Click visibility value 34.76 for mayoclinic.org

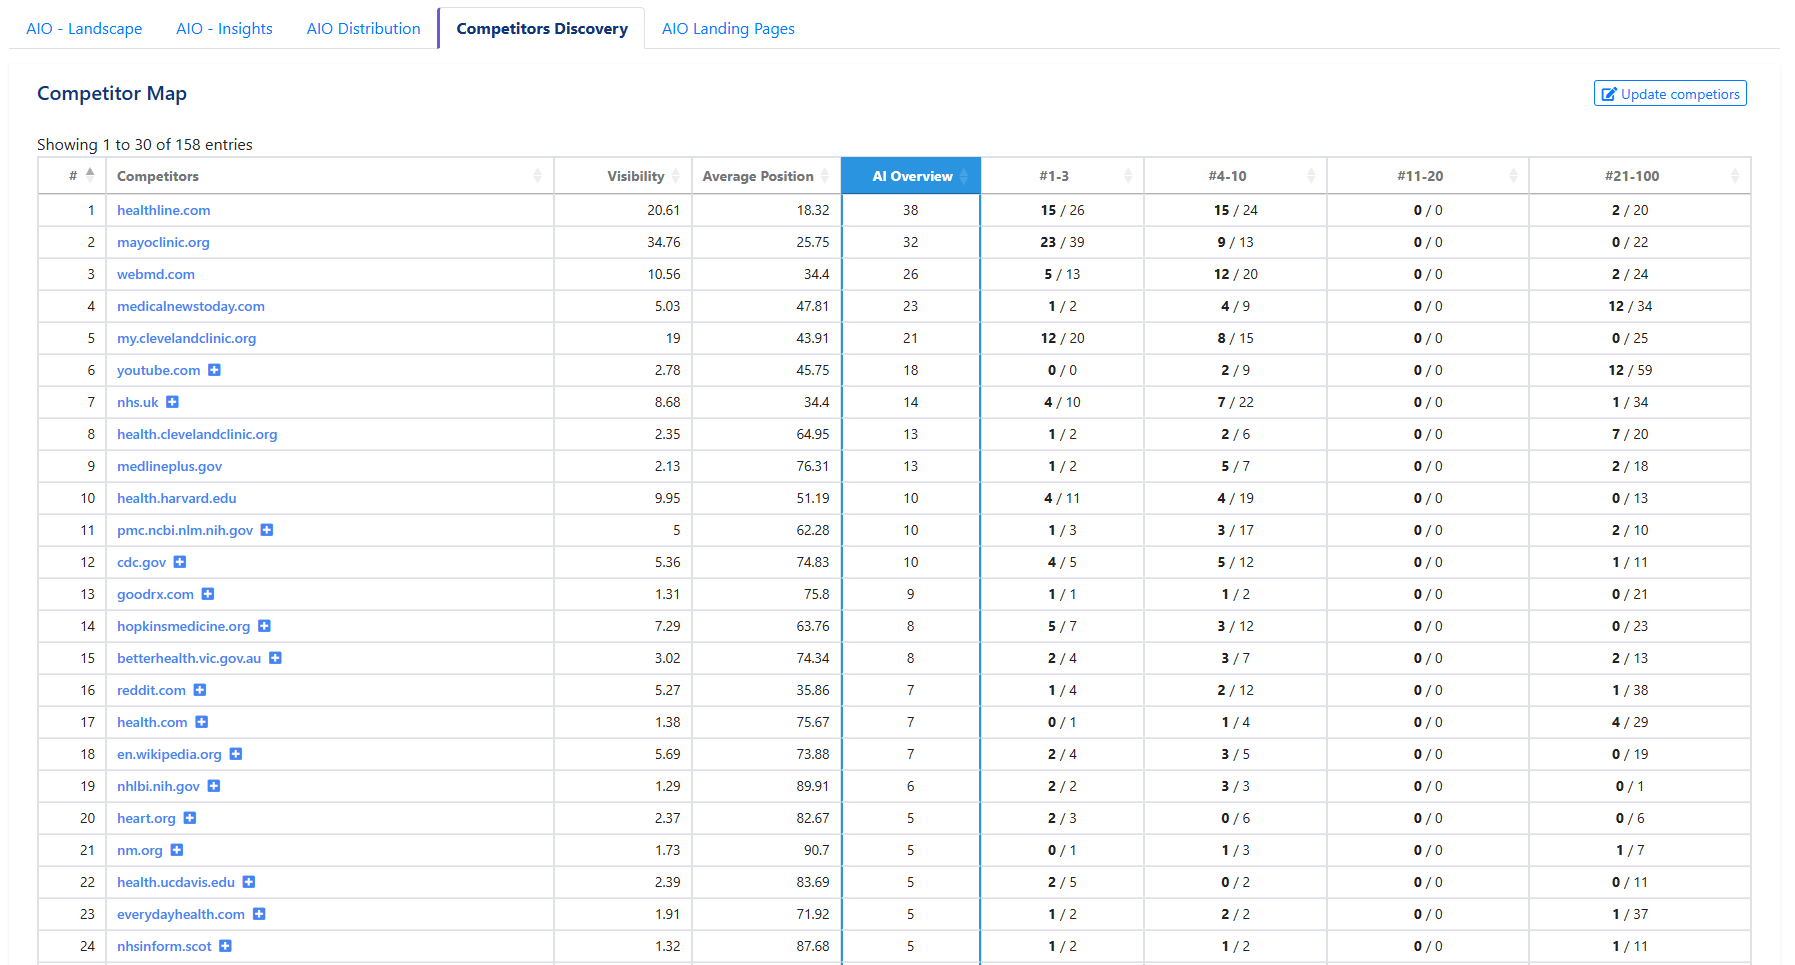tap(664, 242)
